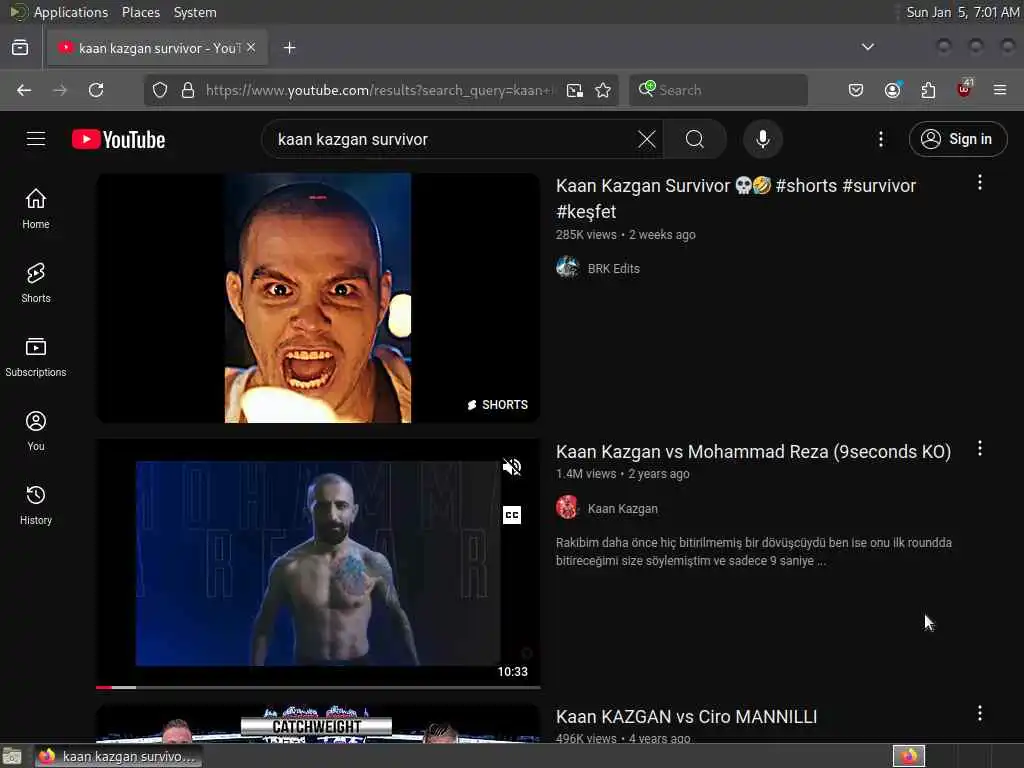1024x768 pixels.
Task: Open the Kaan Kazgan channel avatar
Action: [567, 507]
